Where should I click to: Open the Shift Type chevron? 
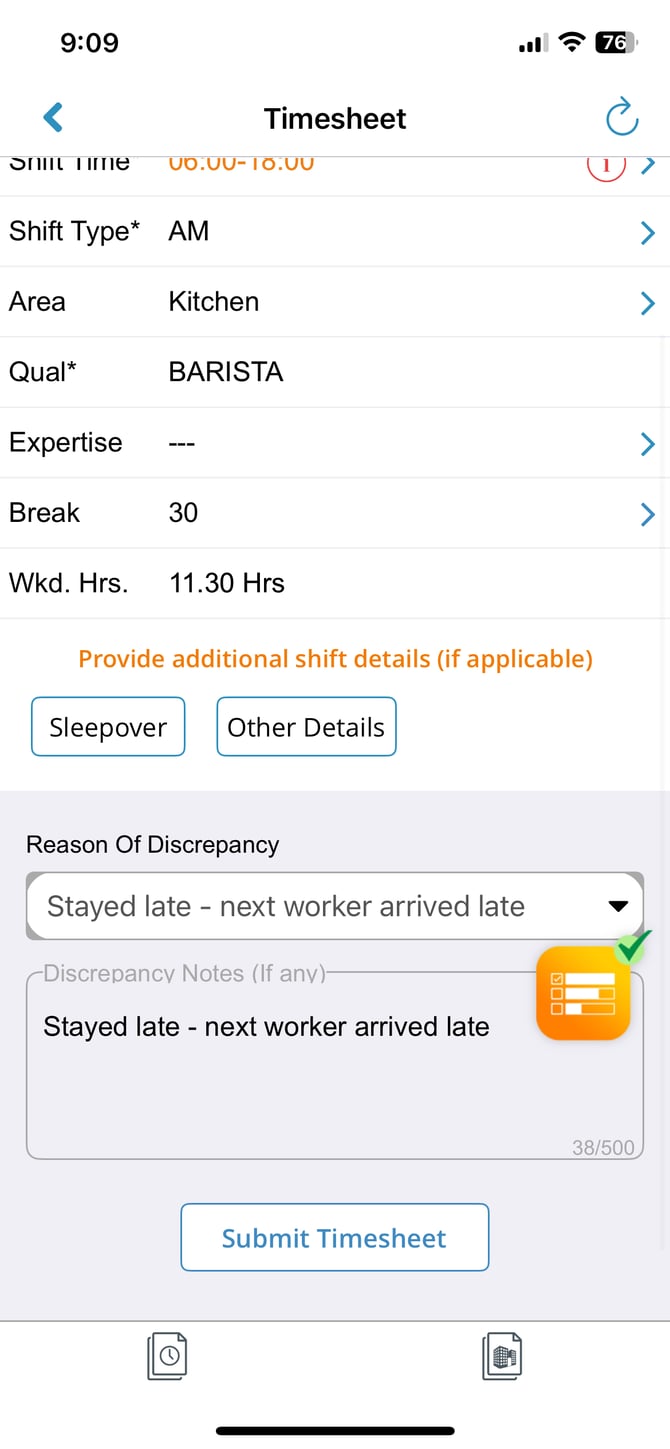[647, 233]
